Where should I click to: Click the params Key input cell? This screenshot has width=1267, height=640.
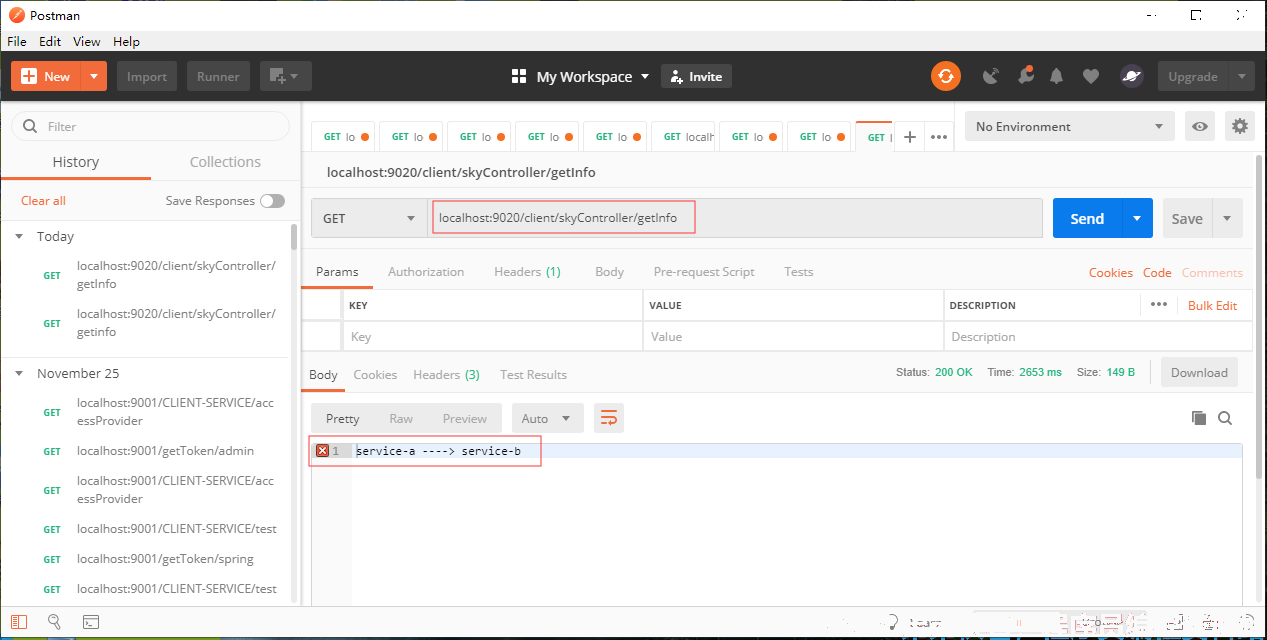tap(493, 336)
